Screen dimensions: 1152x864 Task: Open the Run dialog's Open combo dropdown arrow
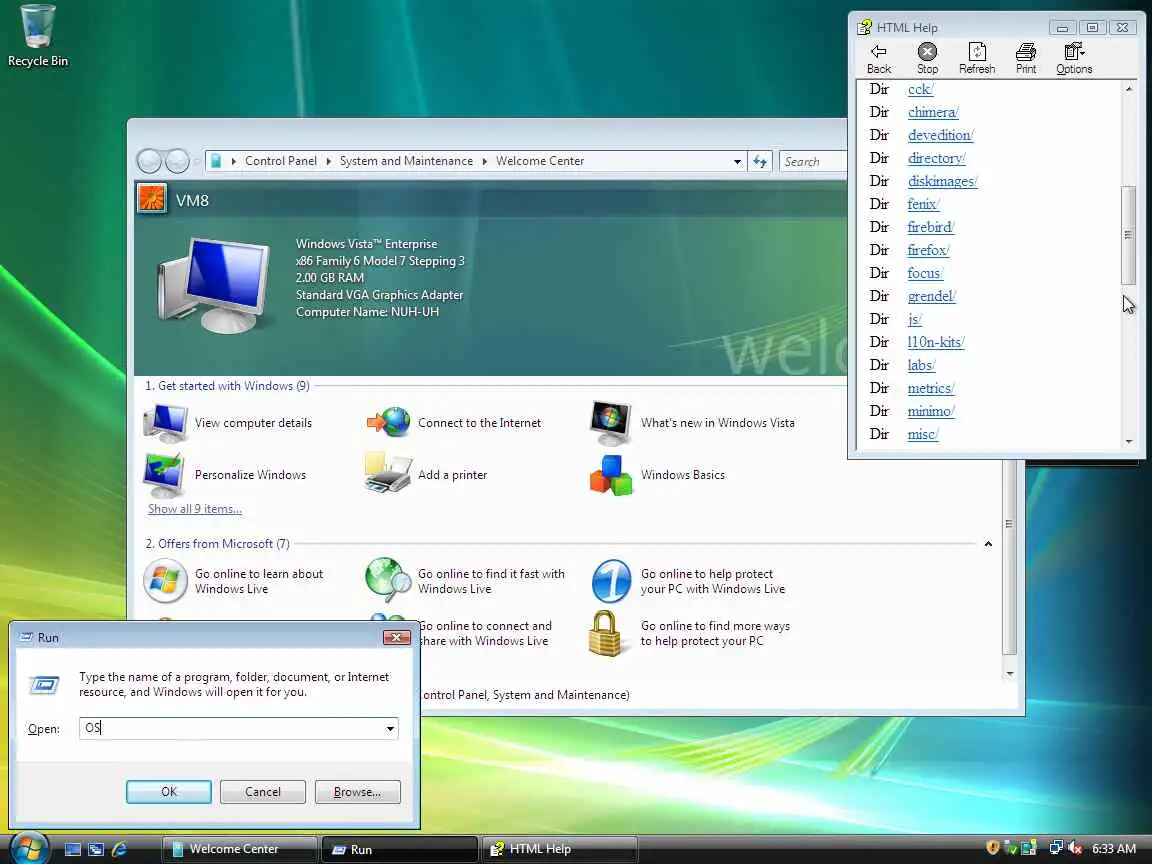tap(390, 728)
